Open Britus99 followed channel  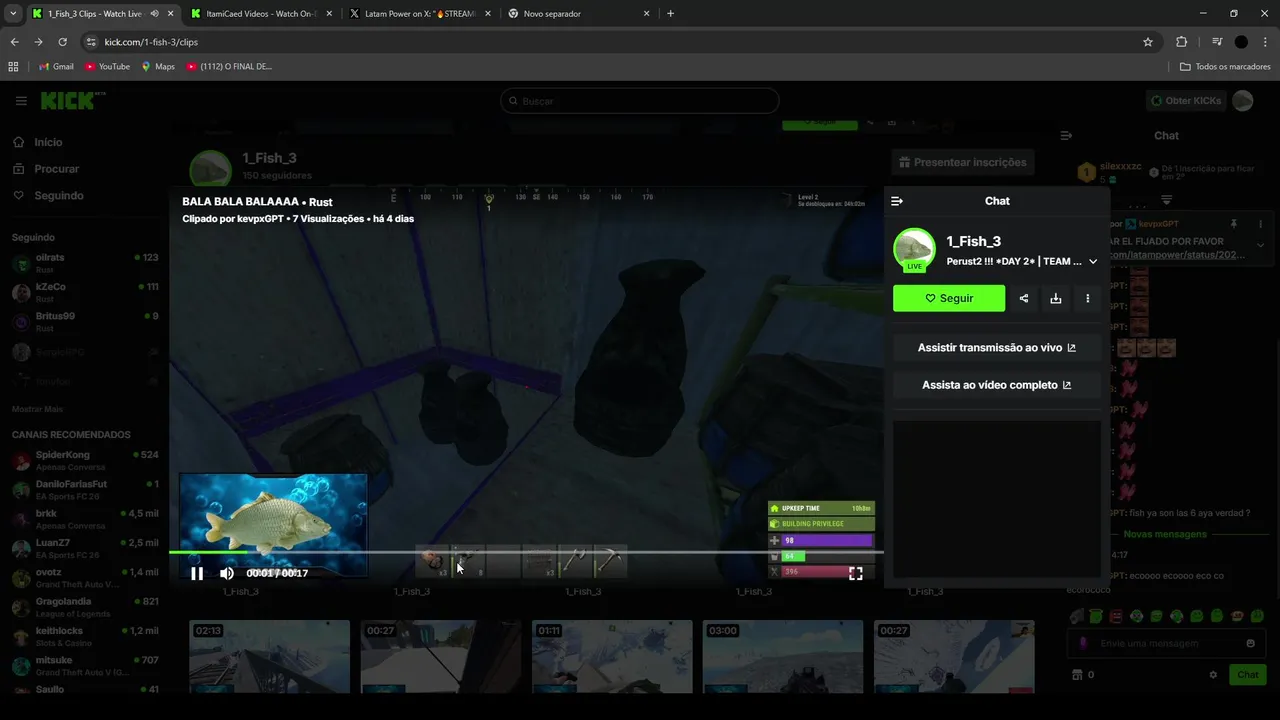(84, 321)
